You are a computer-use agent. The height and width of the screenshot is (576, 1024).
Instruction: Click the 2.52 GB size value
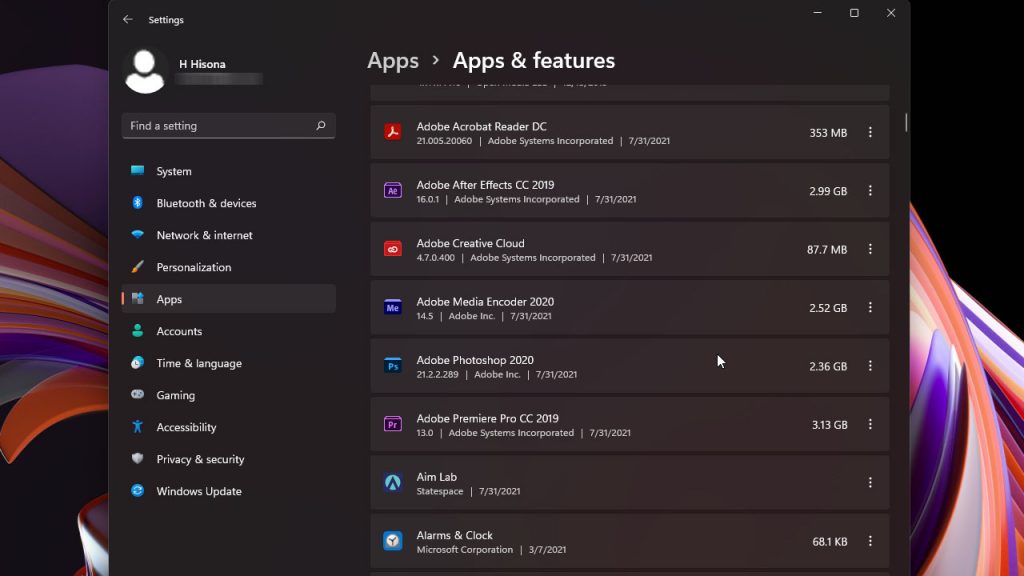tap(828, 308)
